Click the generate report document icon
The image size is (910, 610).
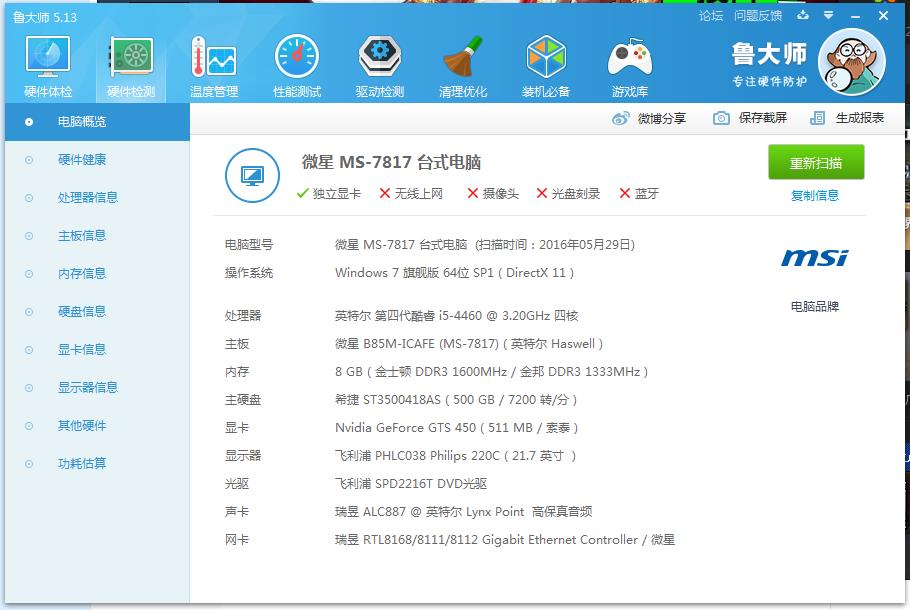point(817,118)
